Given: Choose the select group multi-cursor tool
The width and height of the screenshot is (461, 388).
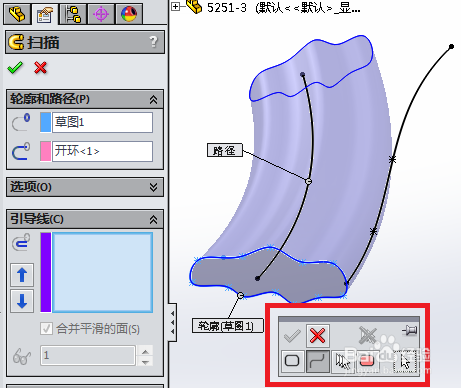Looking at the screenshot, I should (343, 361).
